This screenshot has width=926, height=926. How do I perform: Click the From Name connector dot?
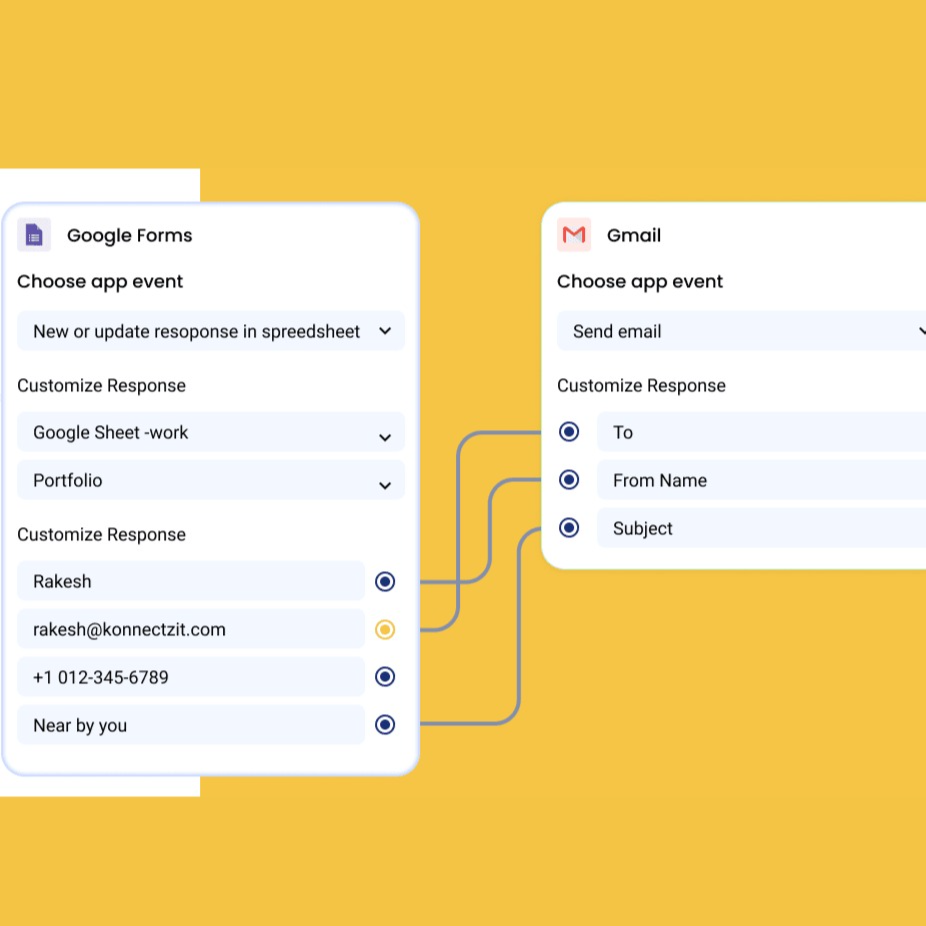568,480
